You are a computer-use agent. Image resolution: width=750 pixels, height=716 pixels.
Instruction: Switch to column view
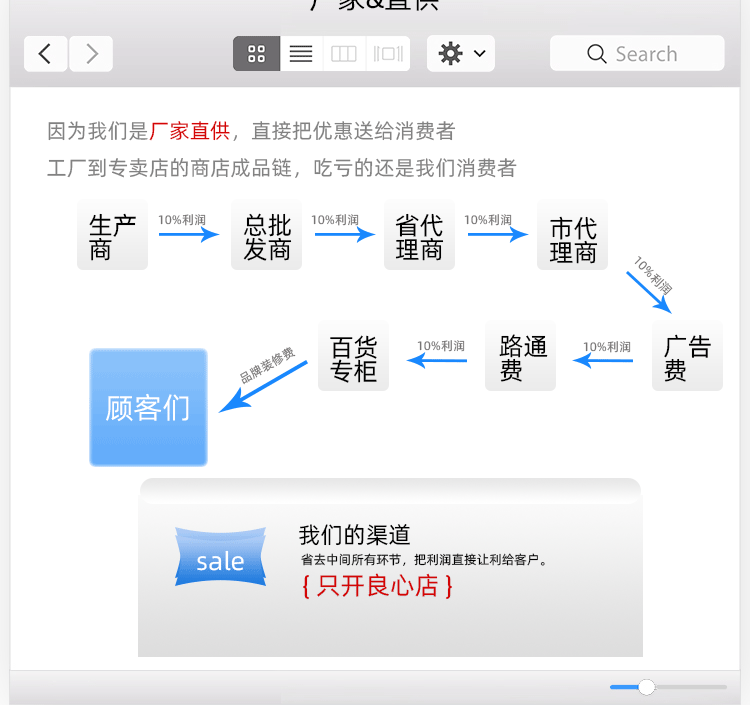tap(344, 54)
